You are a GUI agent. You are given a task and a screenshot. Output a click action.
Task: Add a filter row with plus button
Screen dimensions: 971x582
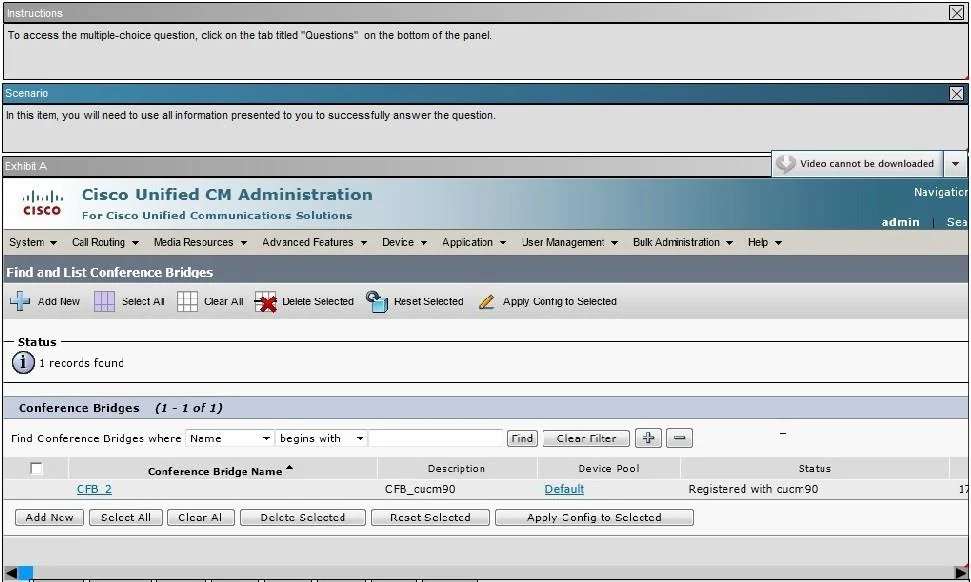tap(648, 438)
